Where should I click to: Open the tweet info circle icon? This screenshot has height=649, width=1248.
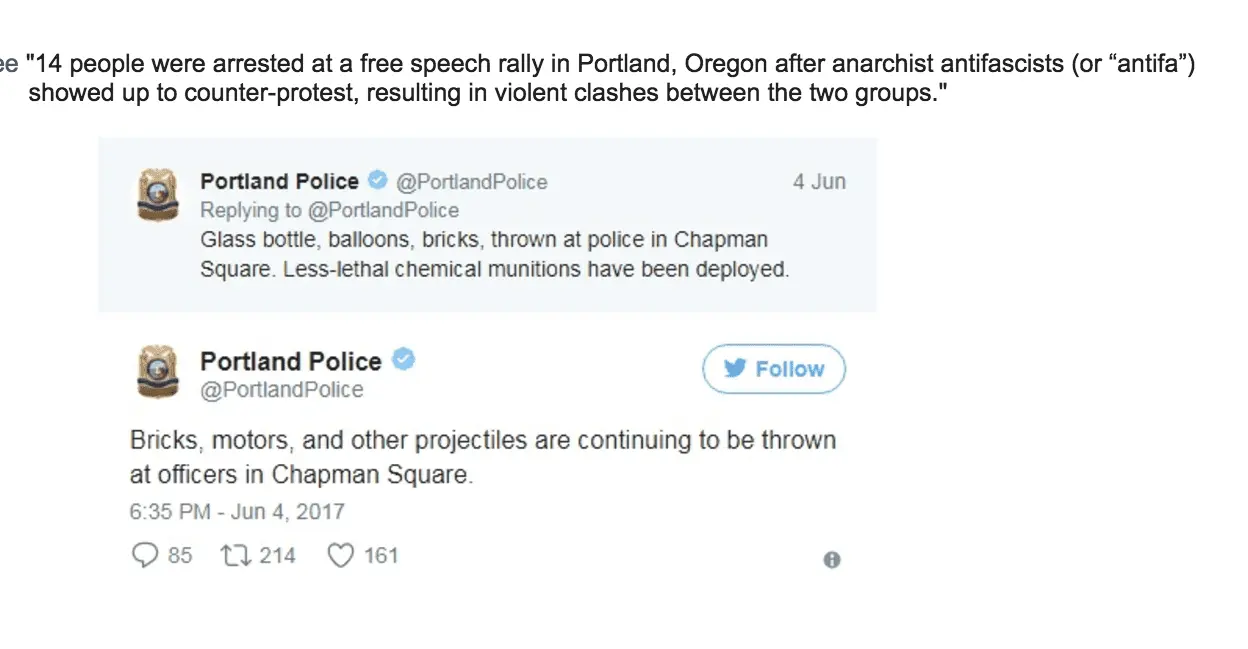[832, 560]
